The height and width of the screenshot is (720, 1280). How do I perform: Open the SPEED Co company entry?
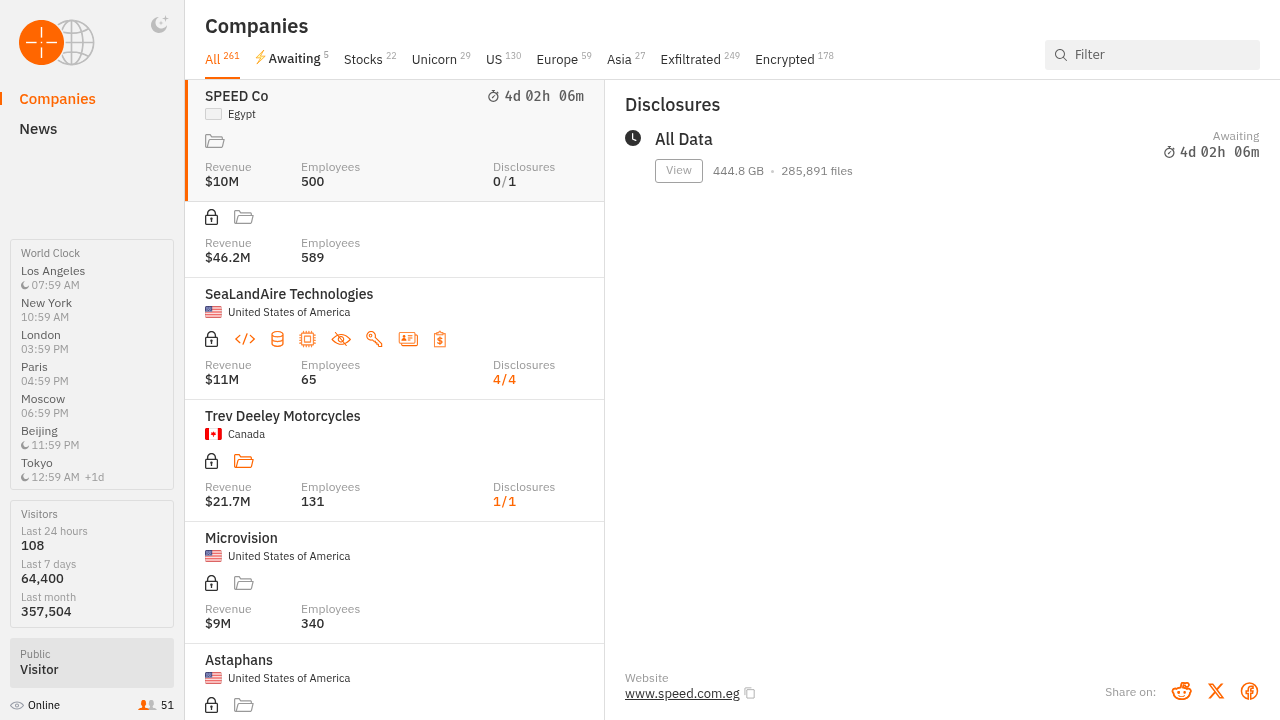(395, 141)
